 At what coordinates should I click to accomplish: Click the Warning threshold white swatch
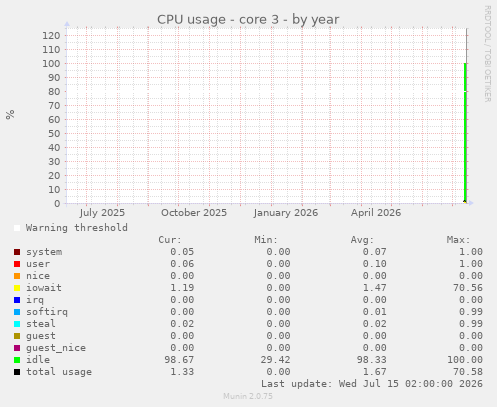coord(17,228)
